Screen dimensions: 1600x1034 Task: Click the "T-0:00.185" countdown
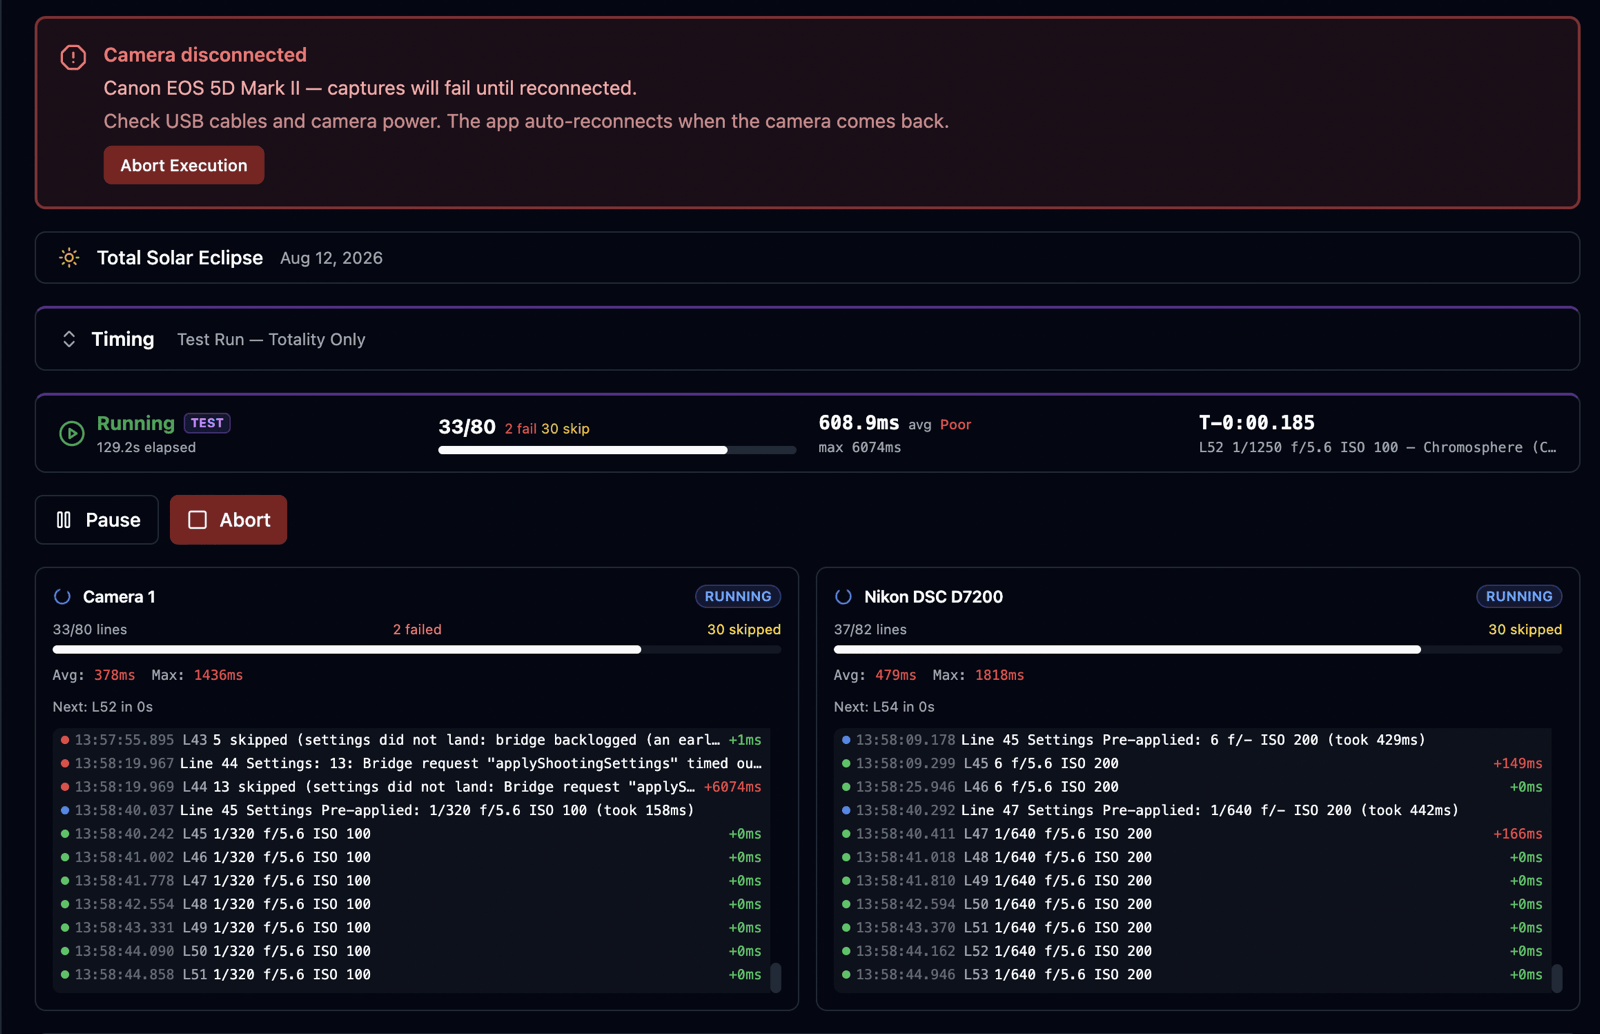tap(1257, 423)
